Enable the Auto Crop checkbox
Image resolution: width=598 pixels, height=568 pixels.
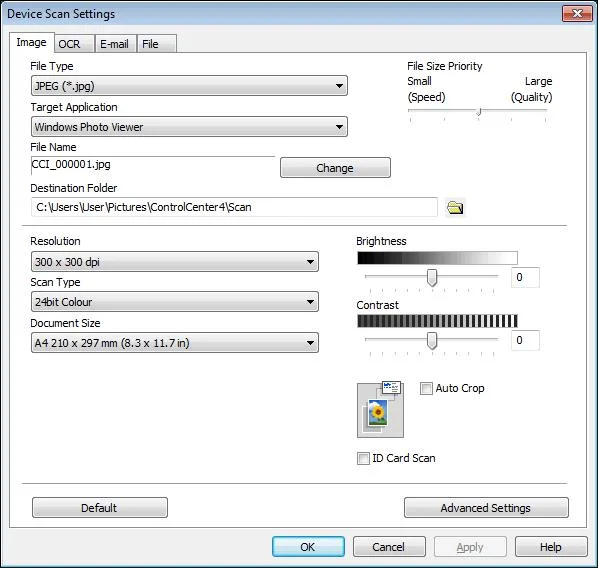[426, 388]
